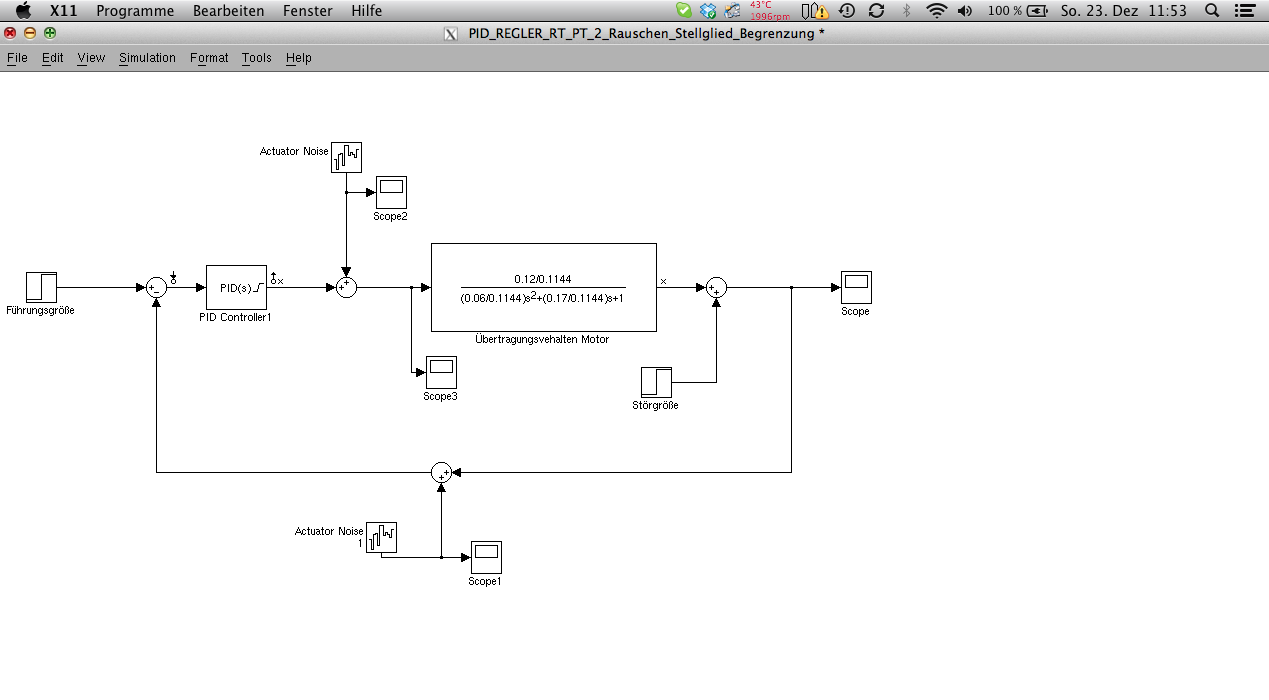Select the Störgröße step block
Screen dimensions: 1269x700
tap(656, 382)
